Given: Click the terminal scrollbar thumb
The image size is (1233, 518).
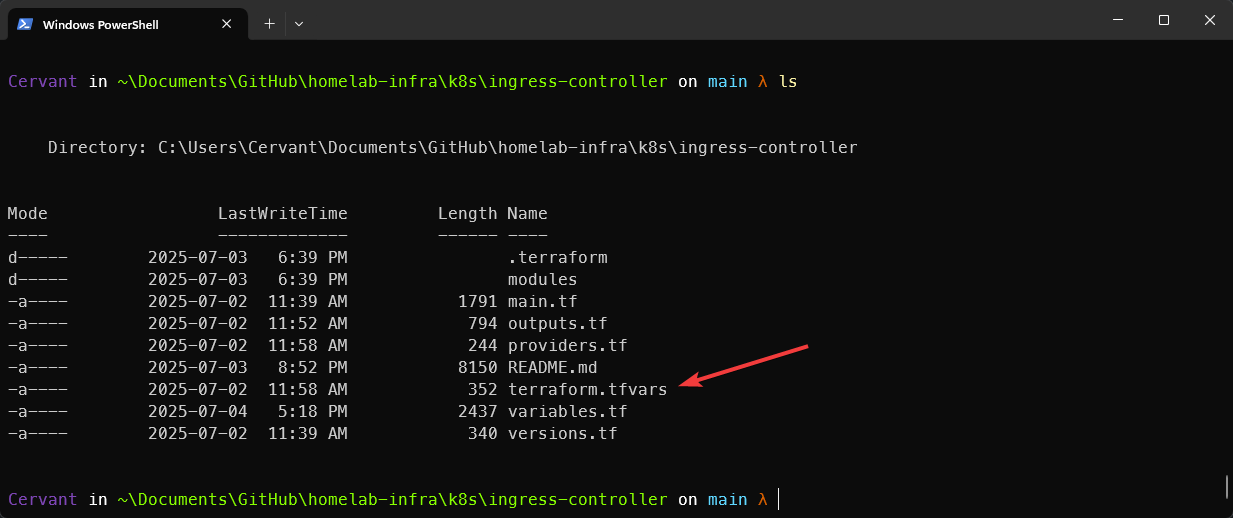Looking at the screenshot, I should [x=1226, y=486].
